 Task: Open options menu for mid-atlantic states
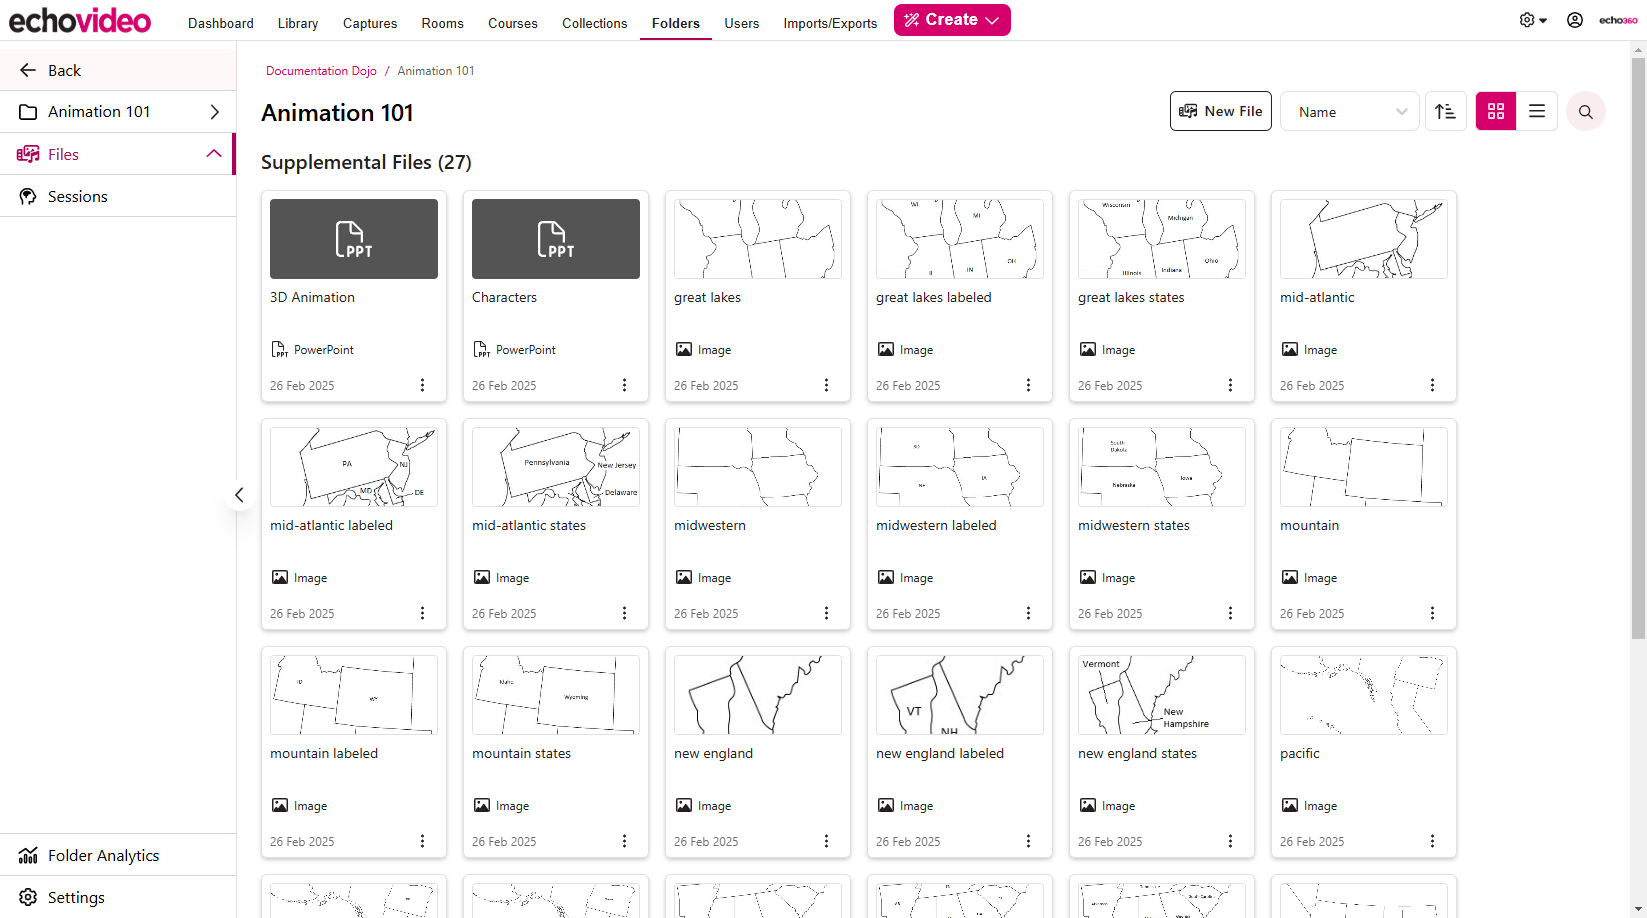[x=624, y=613]
